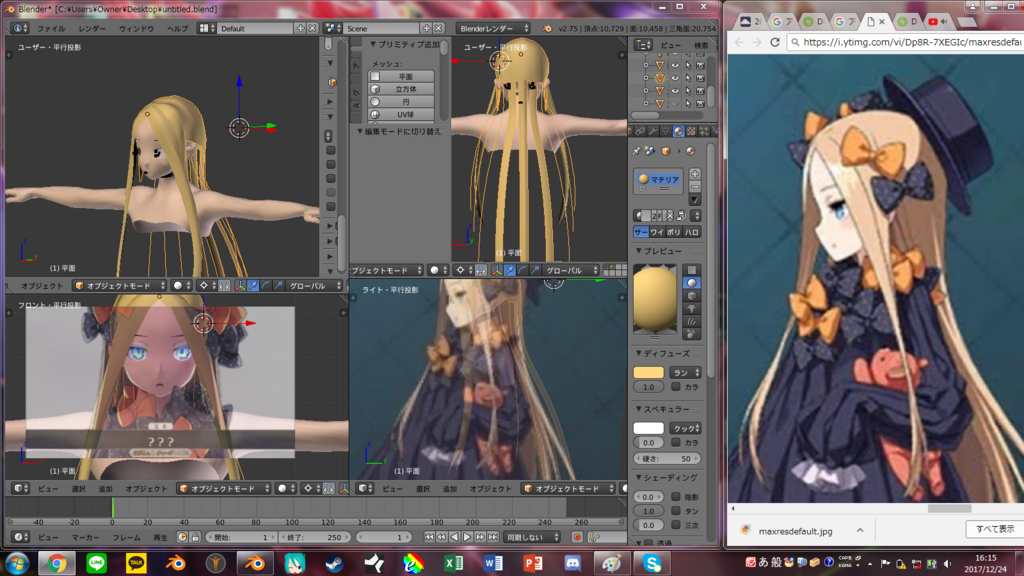This screenshot has height=576, width=1024.
Task: Open the マーカー menu in the timeline
Action: (x=86, y=537)
